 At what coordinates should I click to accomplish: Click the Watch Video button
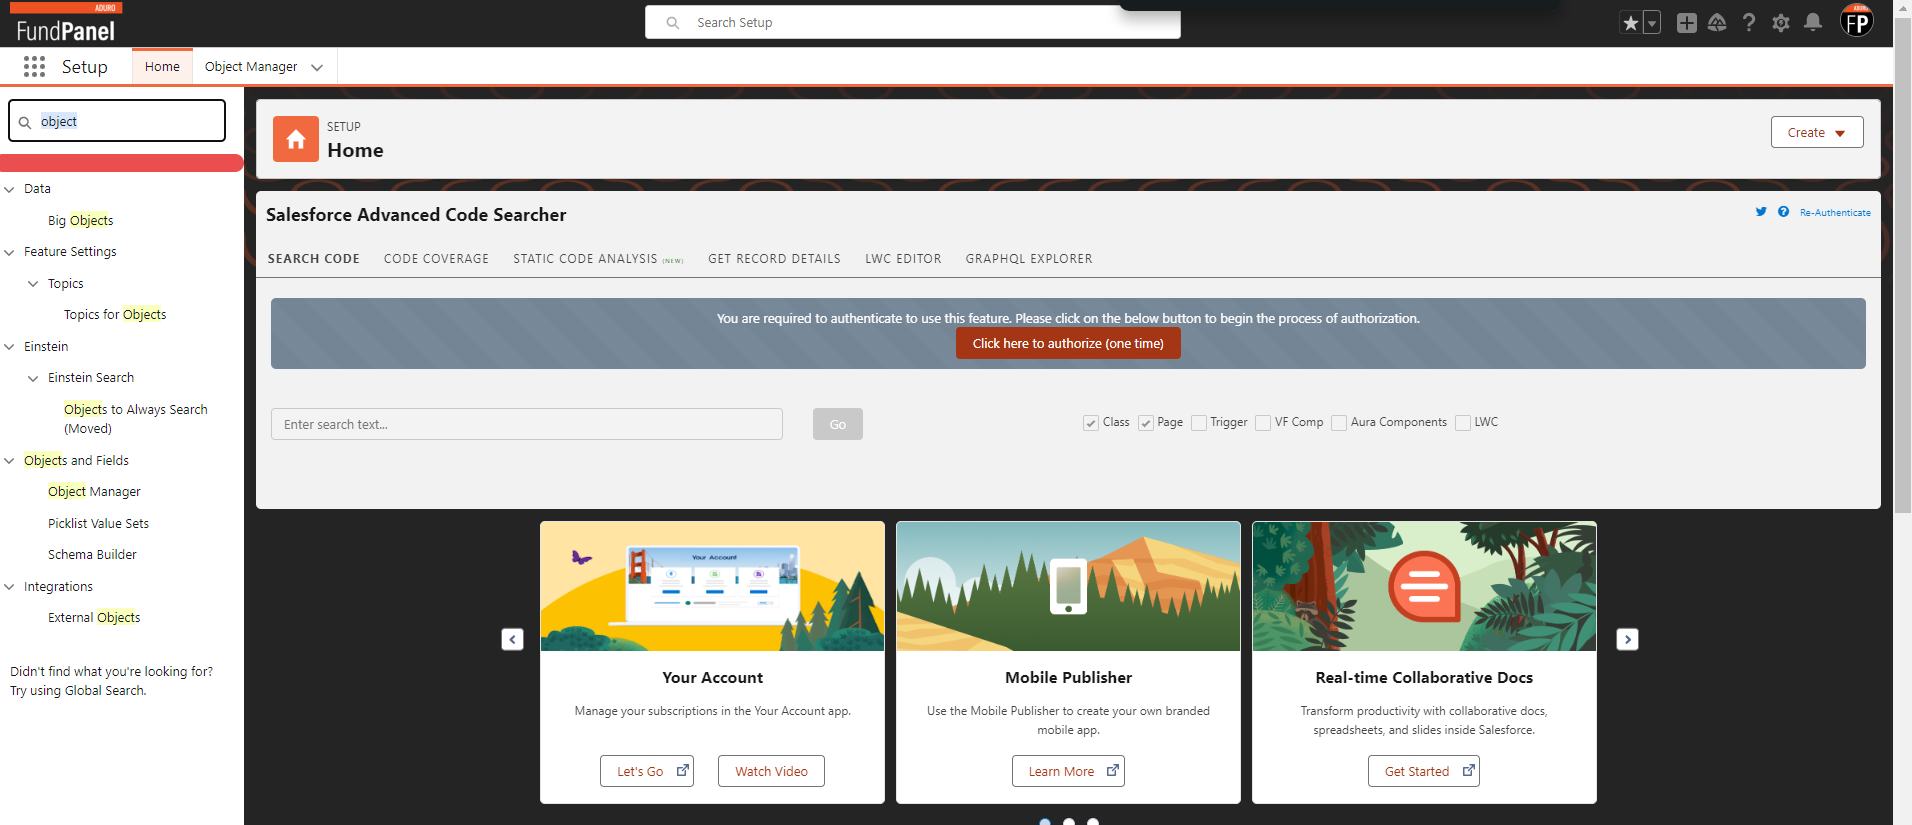tap(771, 771)
